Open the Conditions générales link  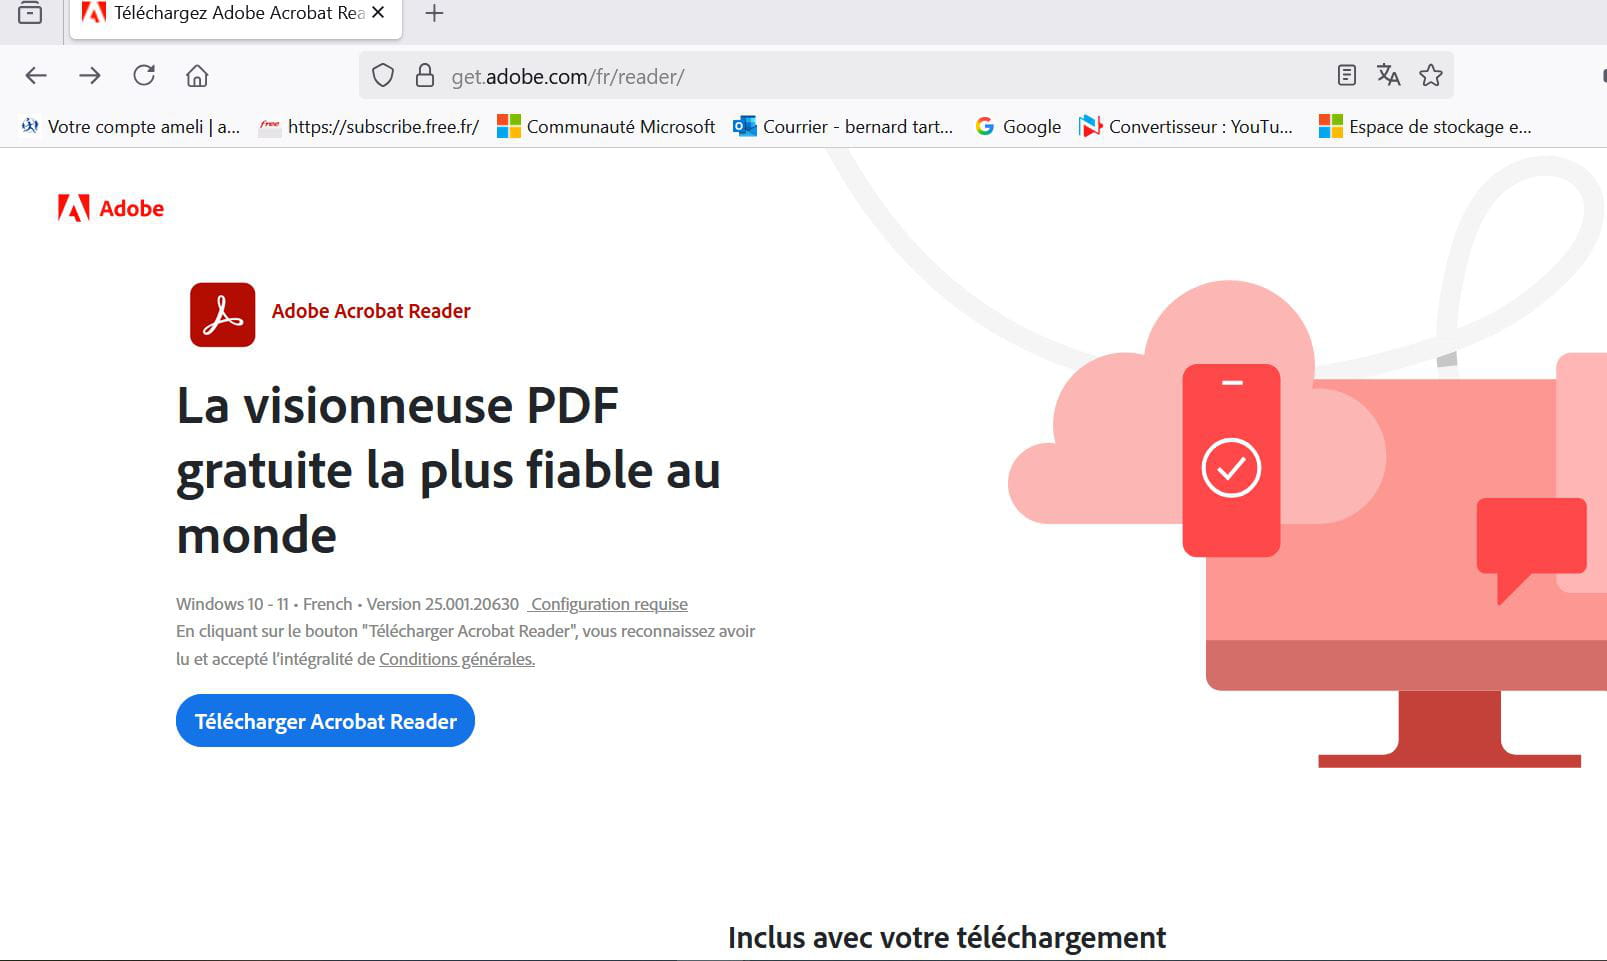[x=457, y=659]
